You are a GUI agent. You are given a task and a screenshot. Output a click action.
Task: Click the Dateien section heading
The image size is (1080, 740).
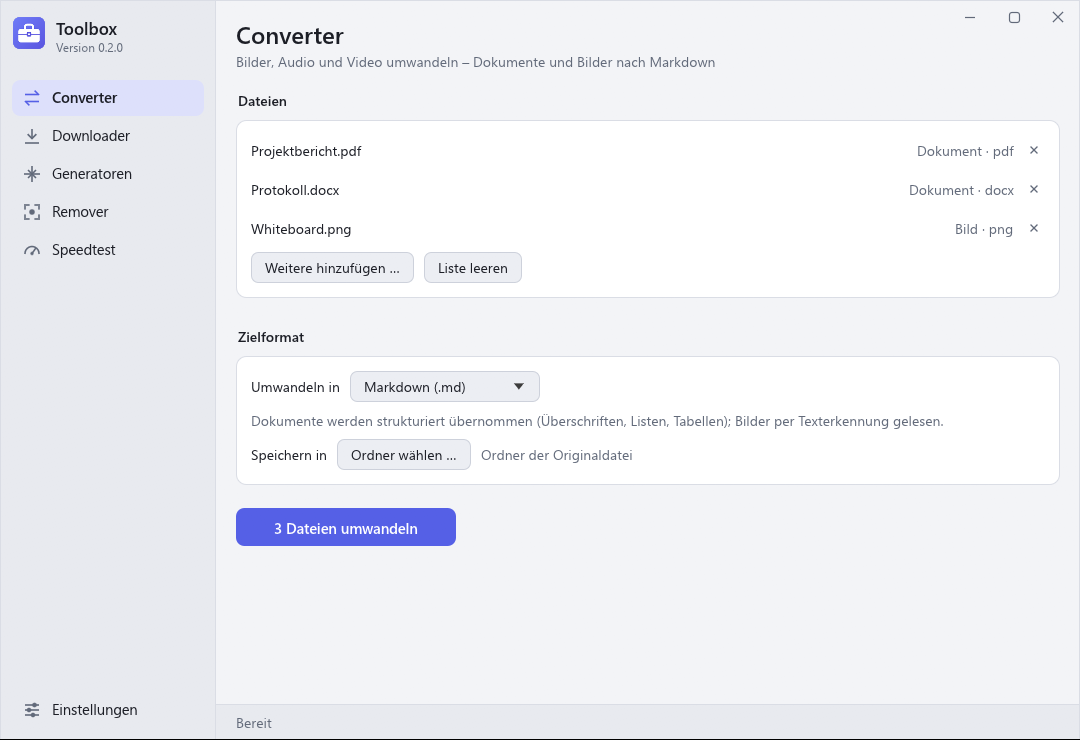point(262,101)
